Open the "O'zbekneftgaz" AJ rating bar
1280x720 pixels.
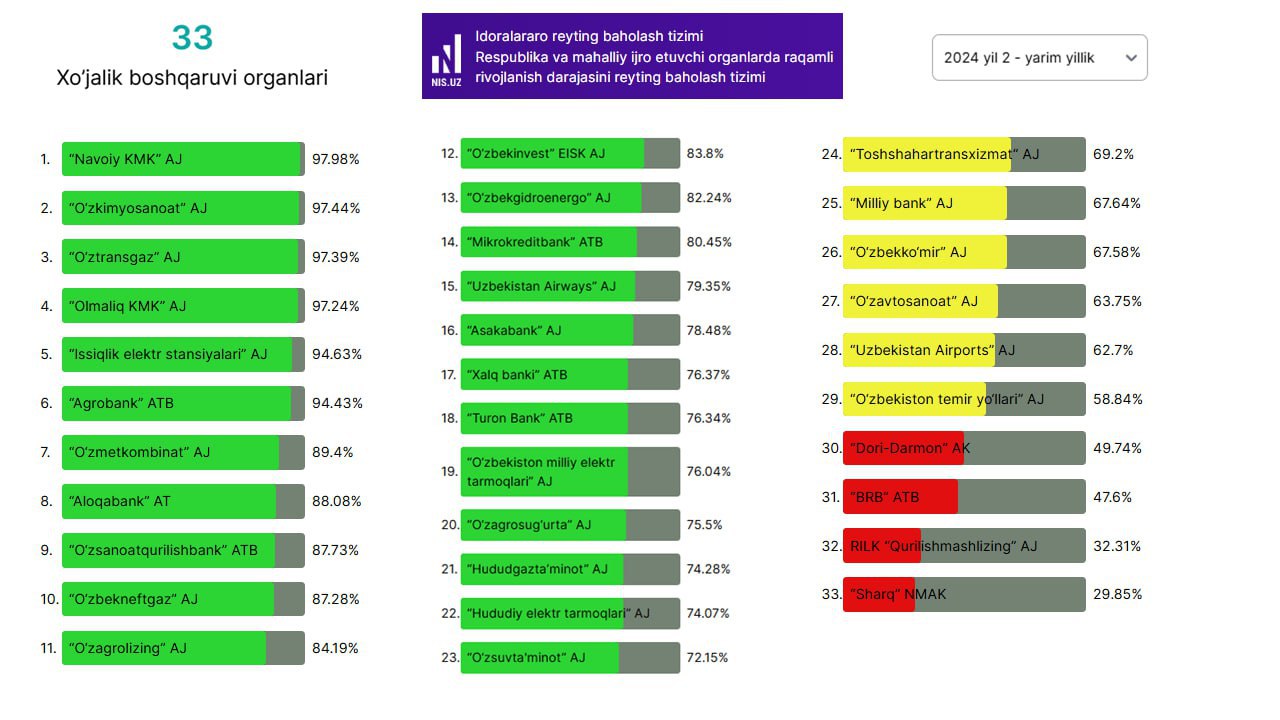(x=183, y=599)
